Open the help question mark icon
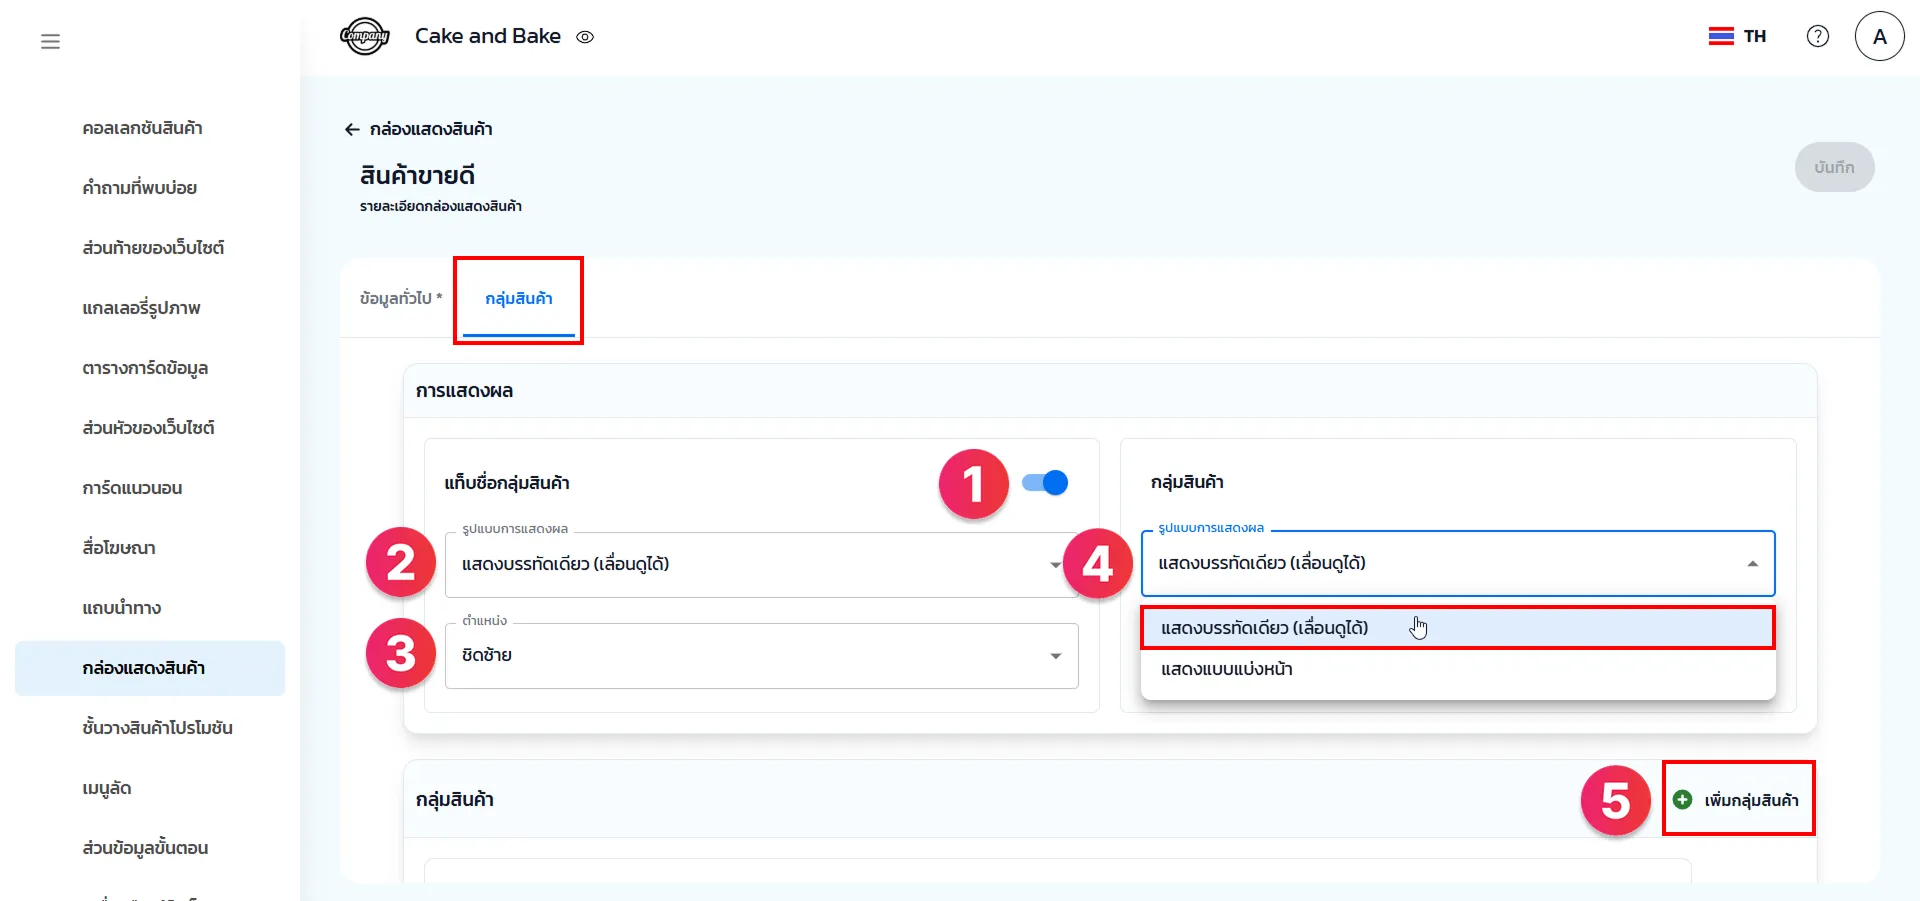 (x=1817, y=36)
